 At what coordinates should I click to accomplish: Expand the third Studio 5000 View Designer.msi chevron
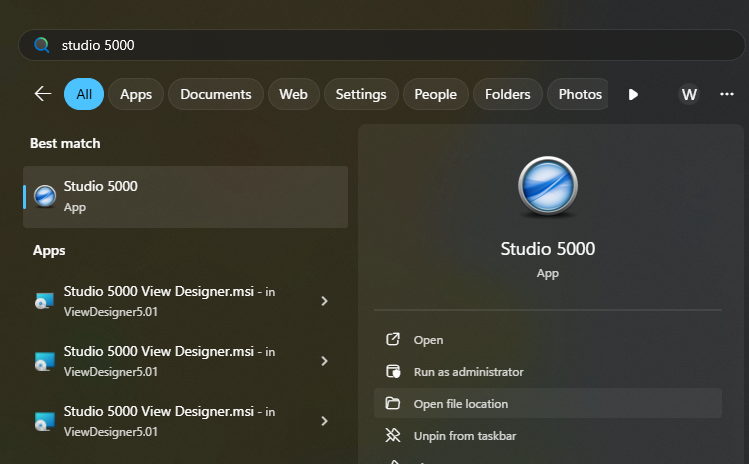(x=324, y=421)
